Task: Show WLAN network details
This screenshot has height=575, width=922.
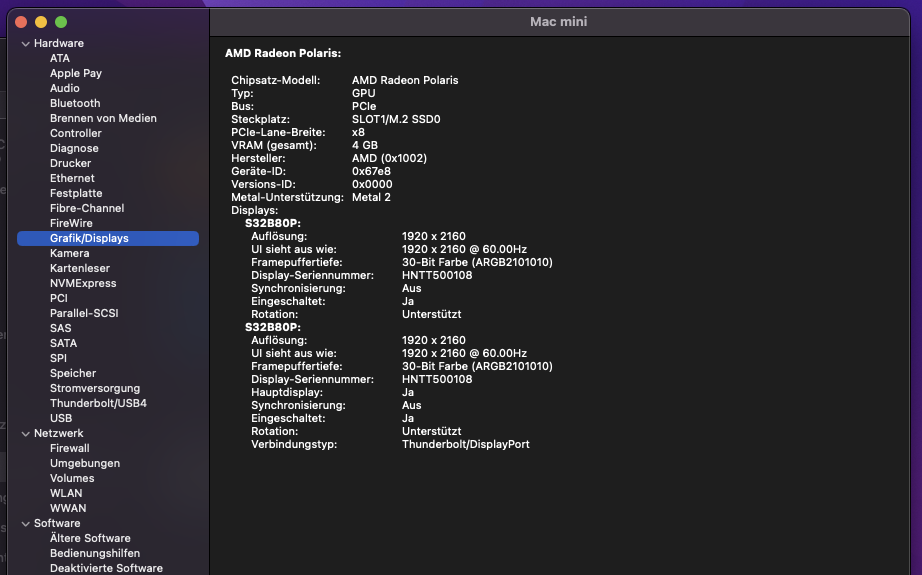Action: pos(66,493)
